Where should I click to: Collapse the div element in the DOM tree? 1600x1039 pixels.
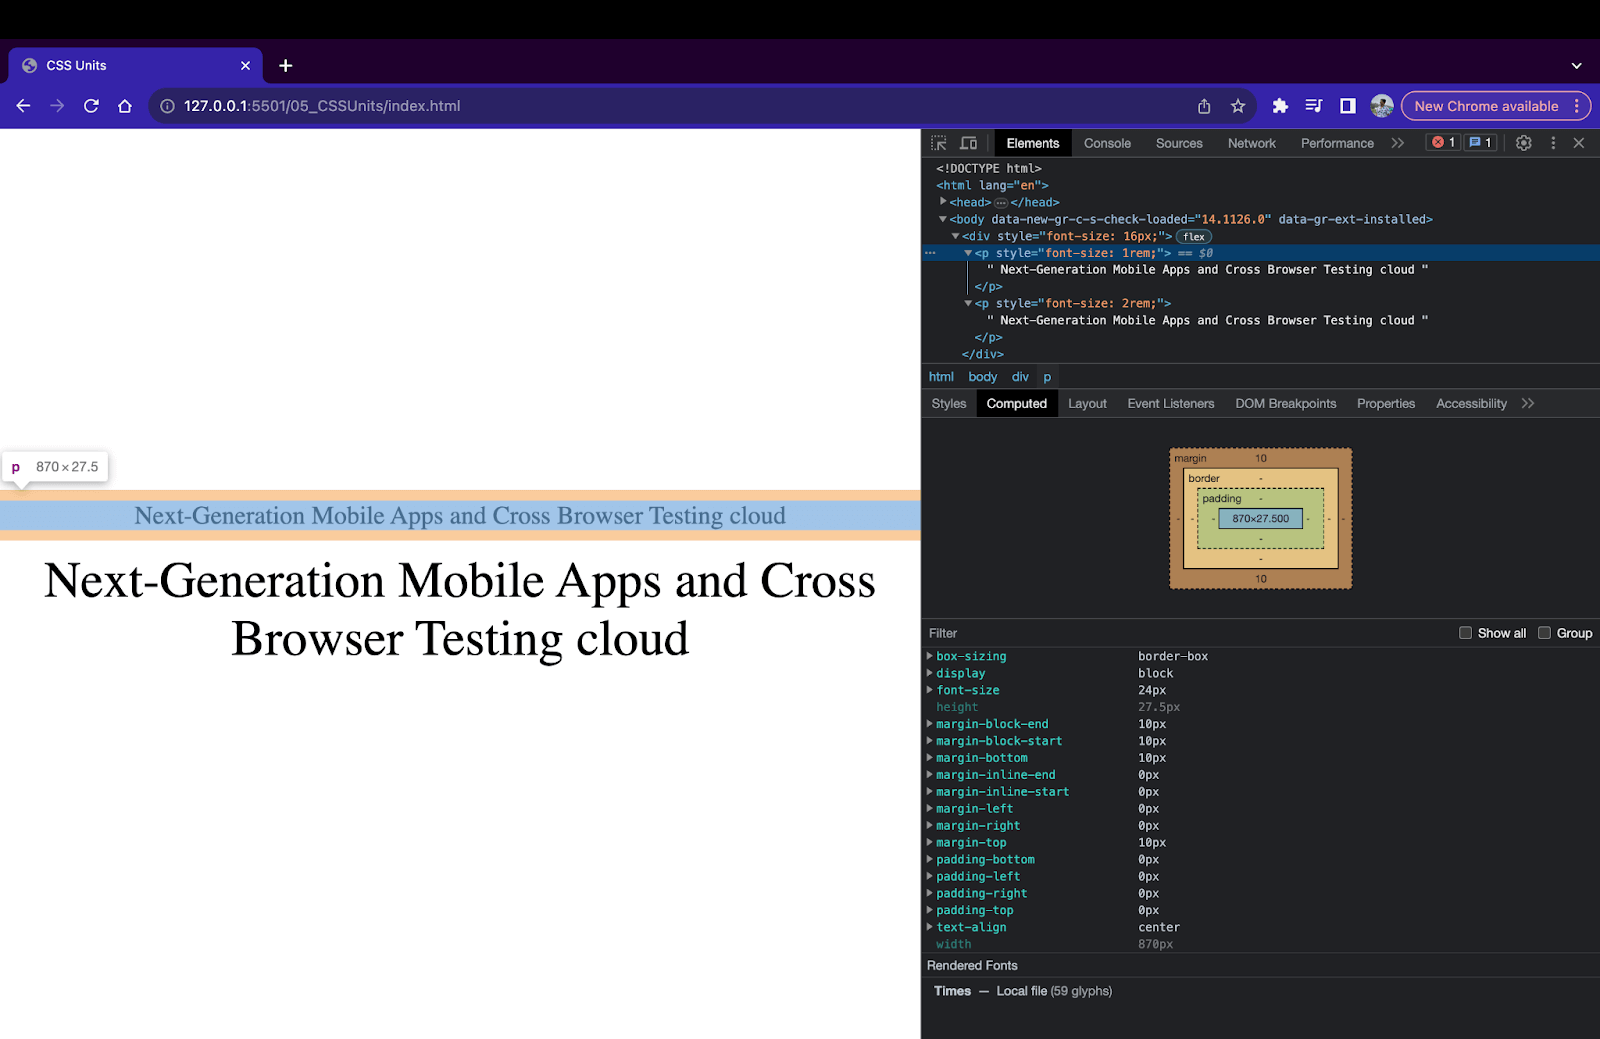coord(955,236)
